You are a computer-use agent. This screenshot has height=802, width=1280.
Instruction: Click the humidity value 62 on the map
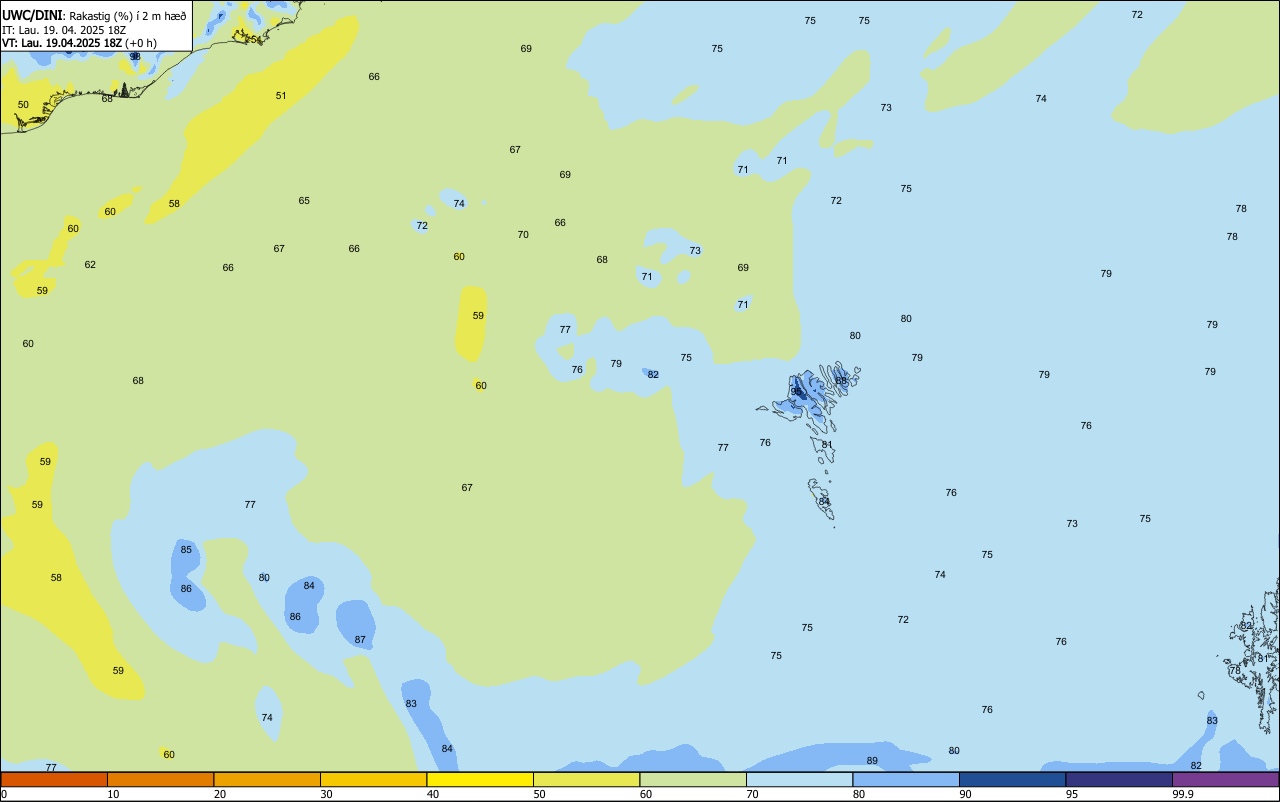click(90, 265)
